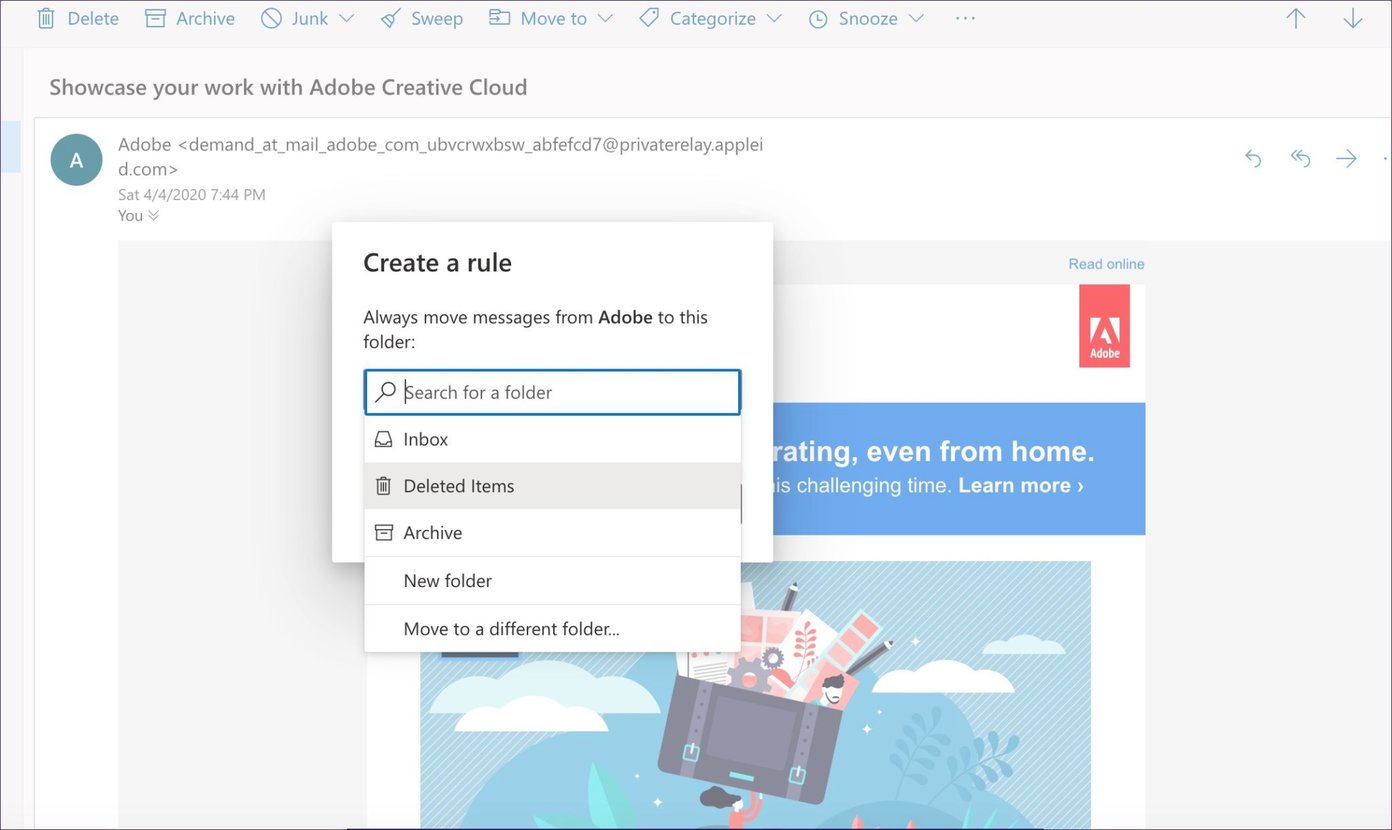Click the Read online link

(x=1105, y=263)
